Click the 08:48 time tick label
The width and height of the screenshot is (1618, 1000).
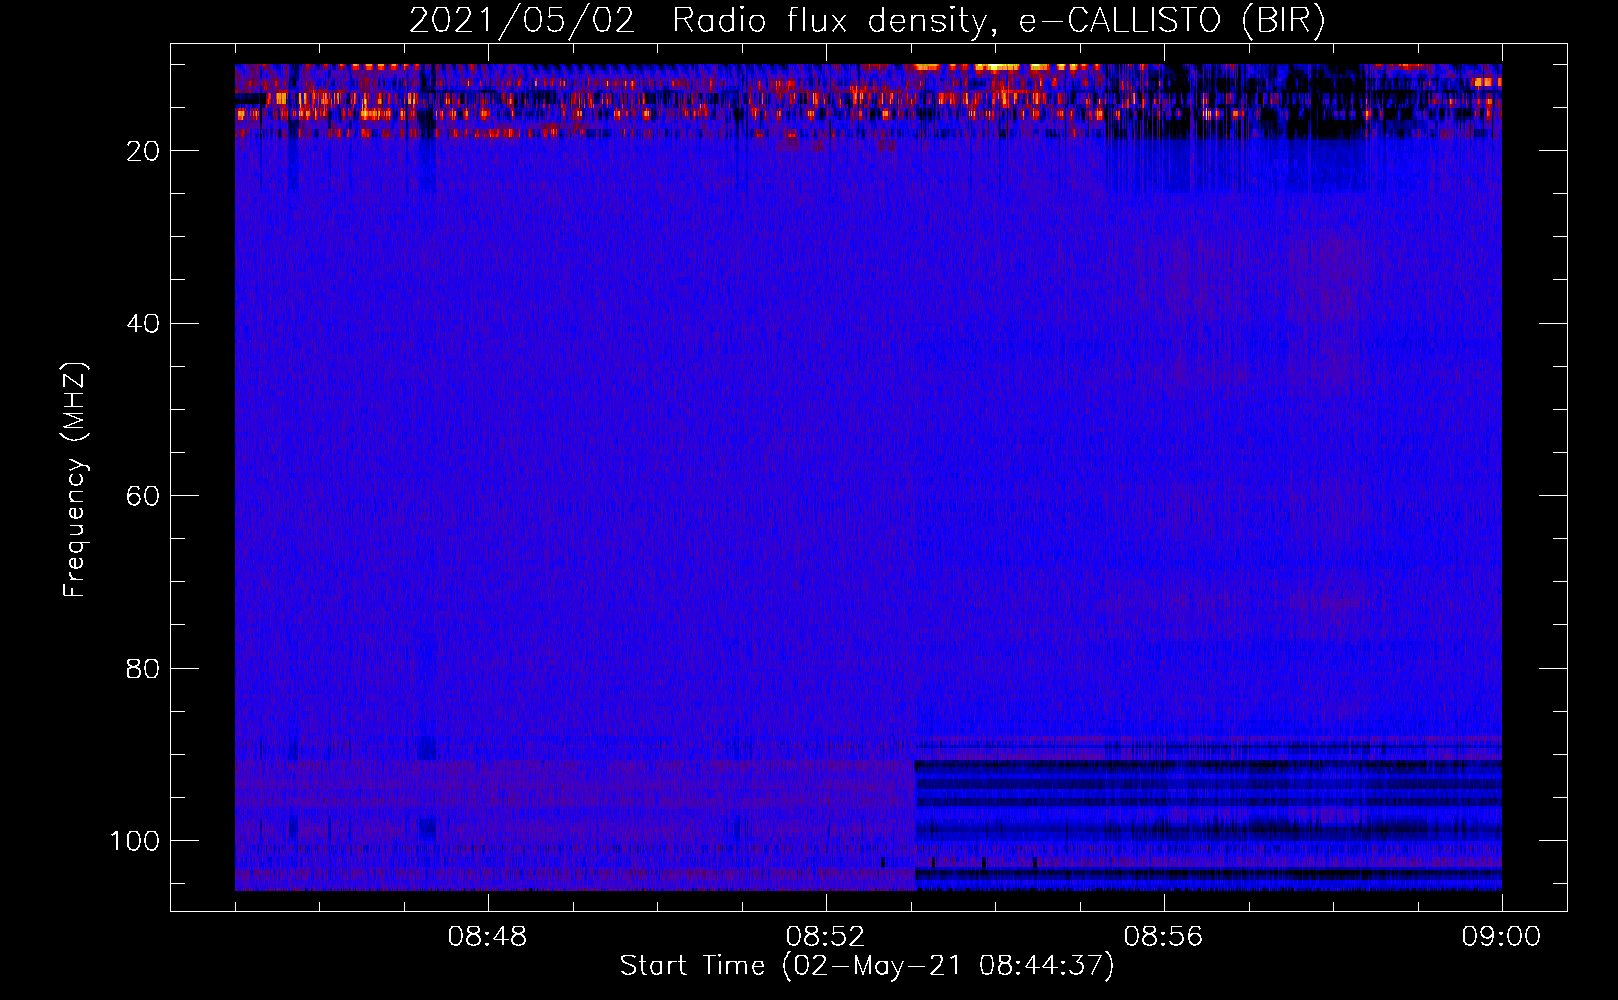tap(487, 937)
